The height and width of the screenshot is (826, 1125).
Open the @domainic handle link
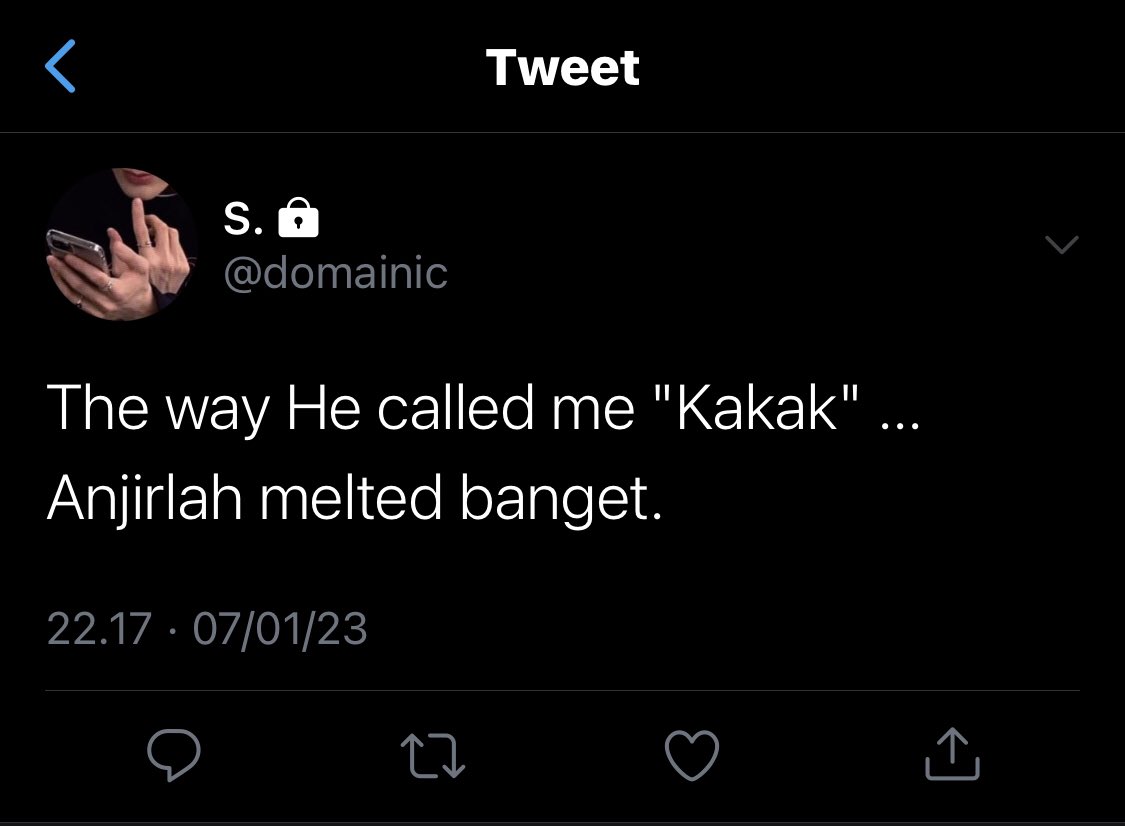[x=336, y=273]
